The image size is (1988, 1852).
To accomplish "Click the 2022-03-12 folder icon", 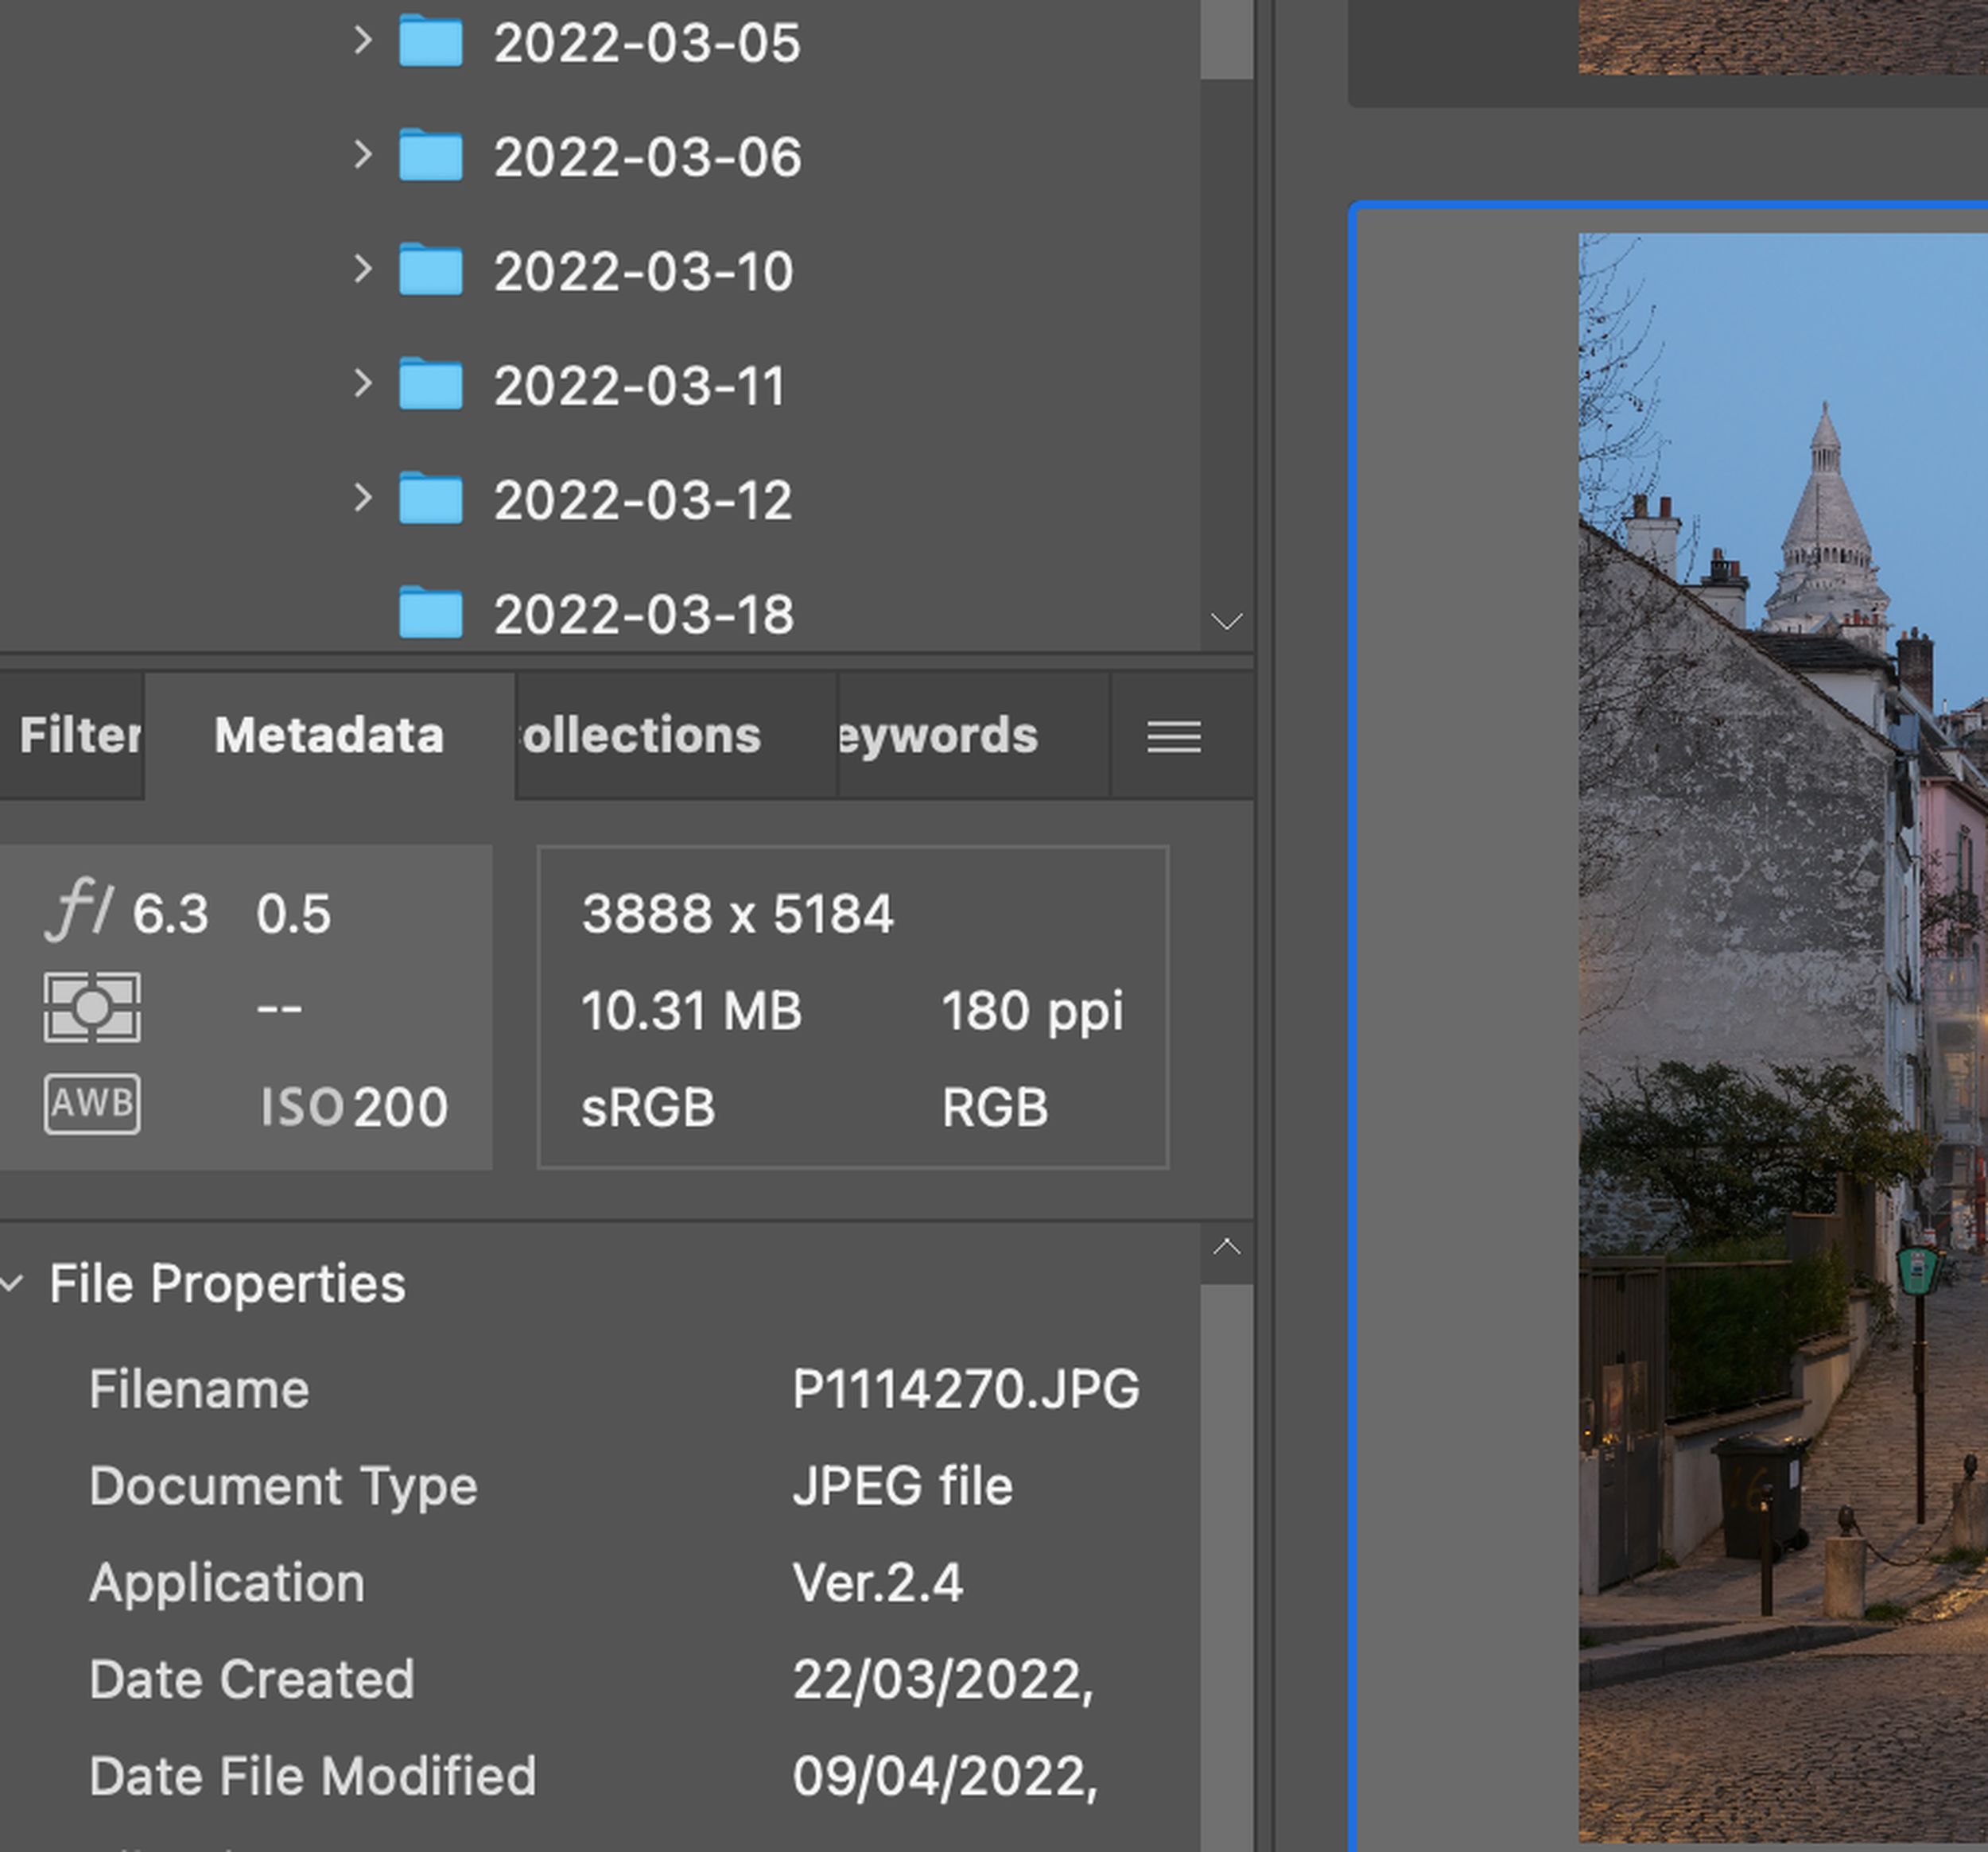I will pyautogui.click(x=430, y=499).
